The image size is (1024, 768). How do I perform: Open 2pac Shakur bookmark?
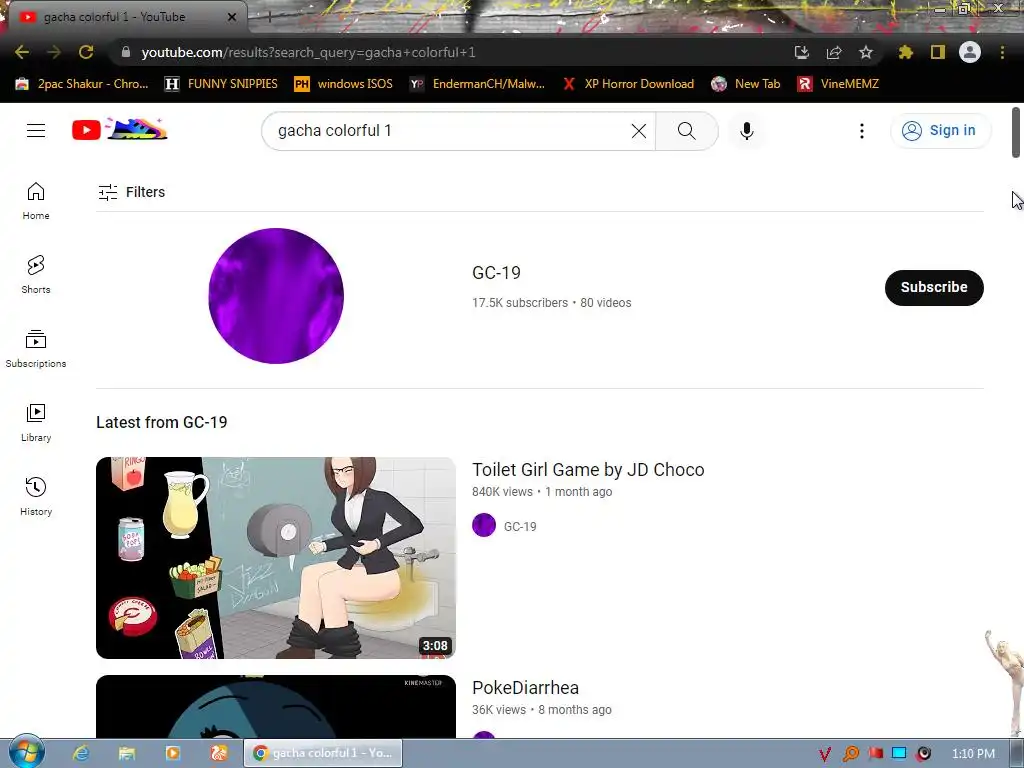[x=82, y=84]
